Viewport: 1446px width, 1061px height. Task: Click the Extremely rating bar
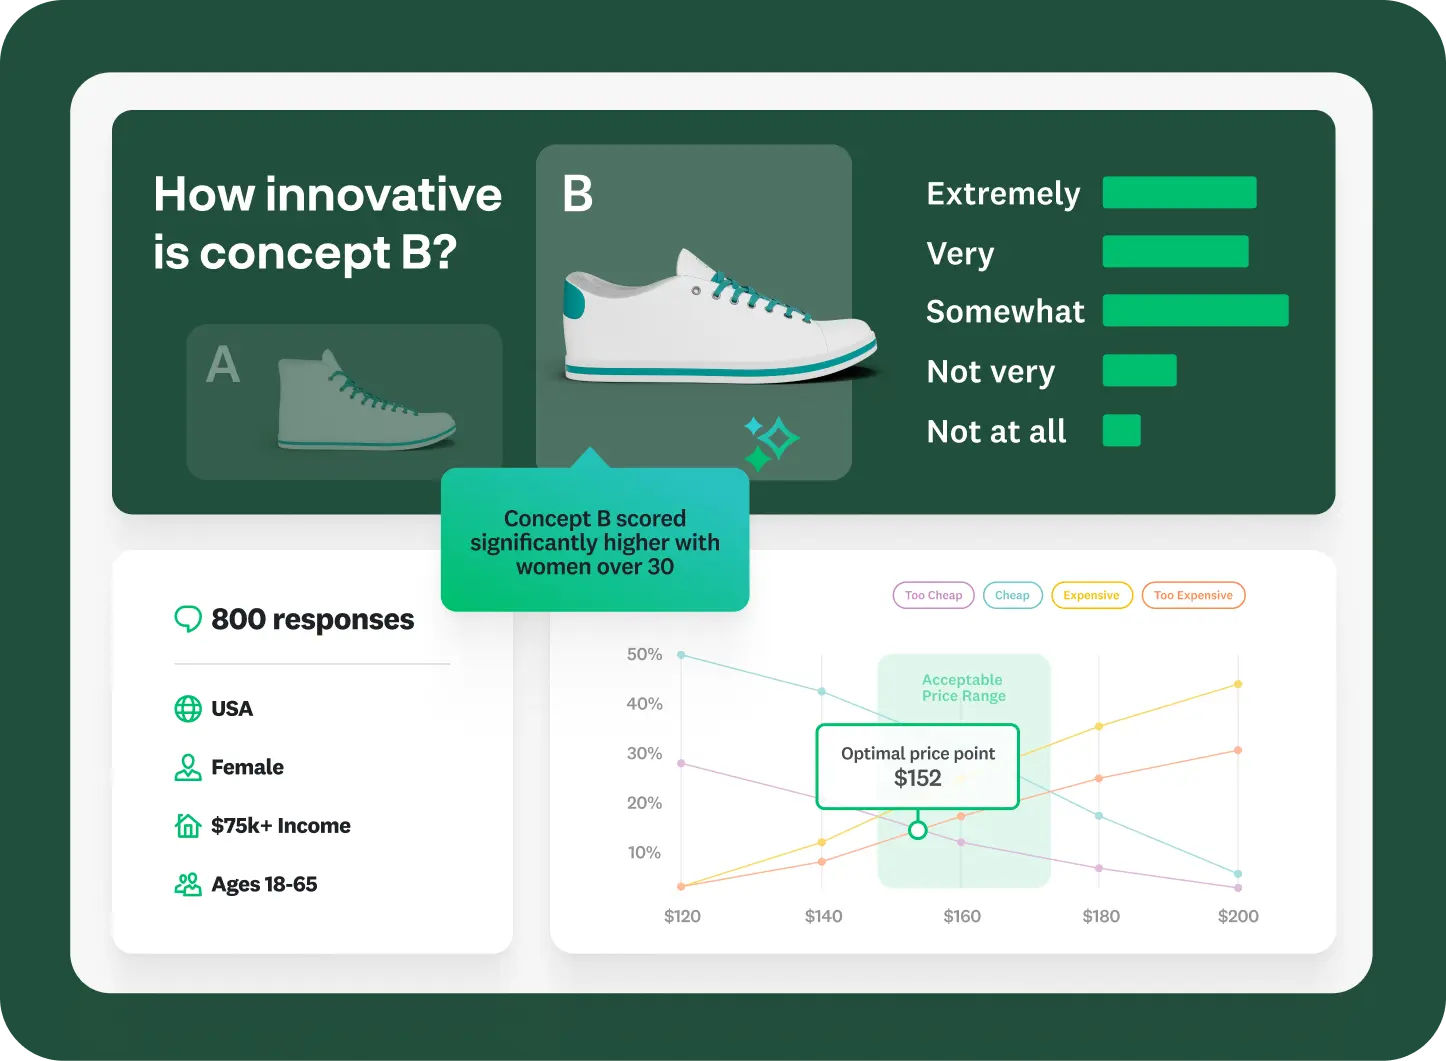pos(1179,193)
